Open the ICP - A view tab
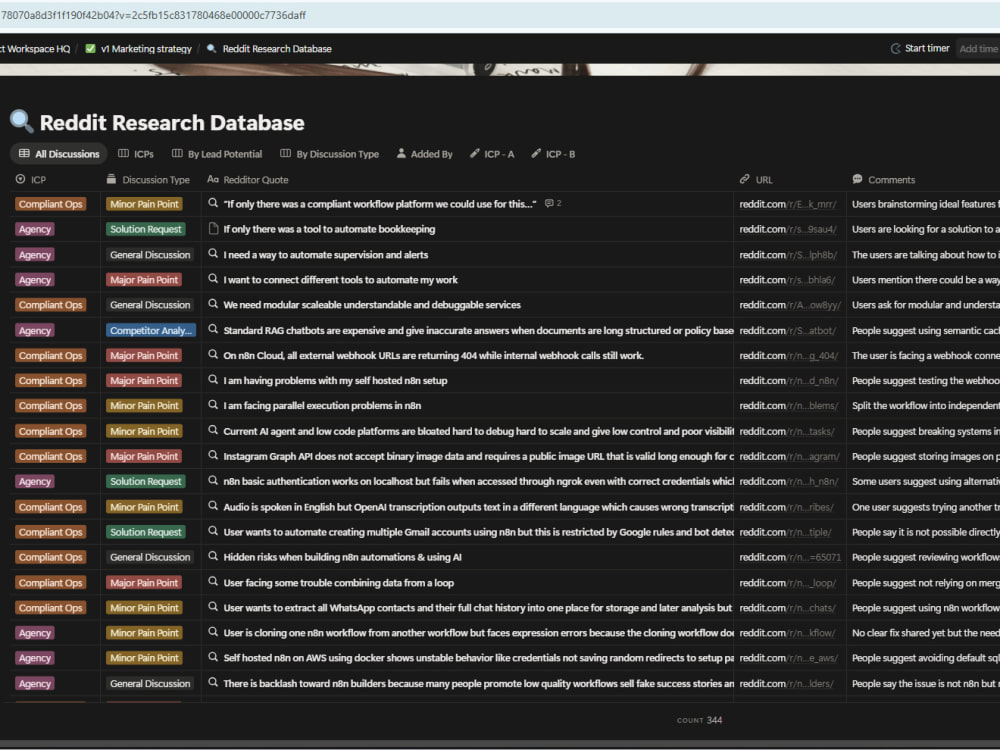This screenshot has width=1000, height=750. [492, 154]
